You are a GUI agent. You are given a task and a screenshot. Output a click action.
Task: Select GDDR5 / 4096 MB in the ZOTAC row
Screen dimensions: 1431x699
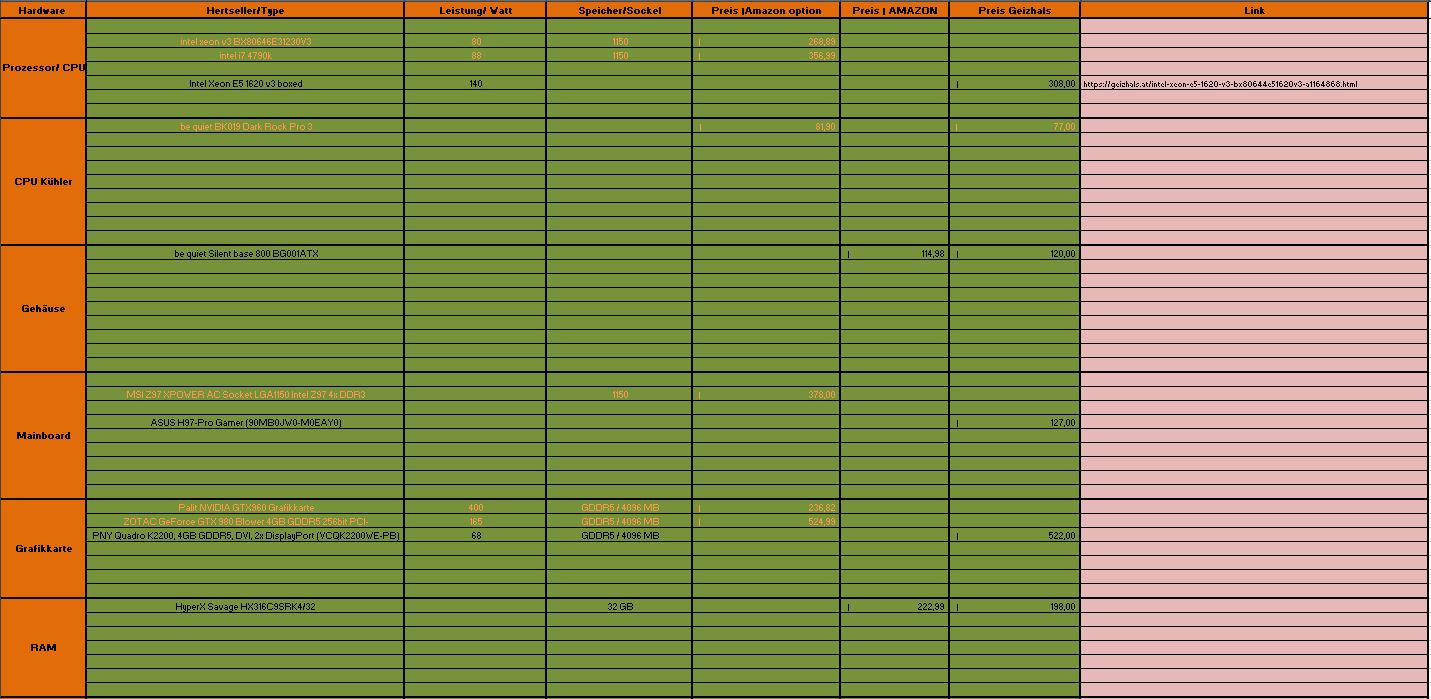[x=619, y=522]
